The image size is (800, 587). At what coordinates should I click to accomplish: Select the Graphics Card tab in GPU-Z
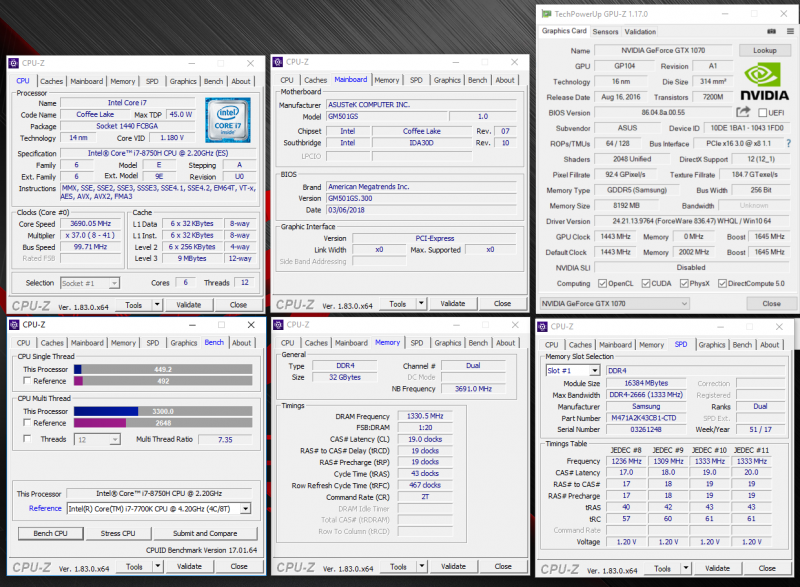(564, 31)
